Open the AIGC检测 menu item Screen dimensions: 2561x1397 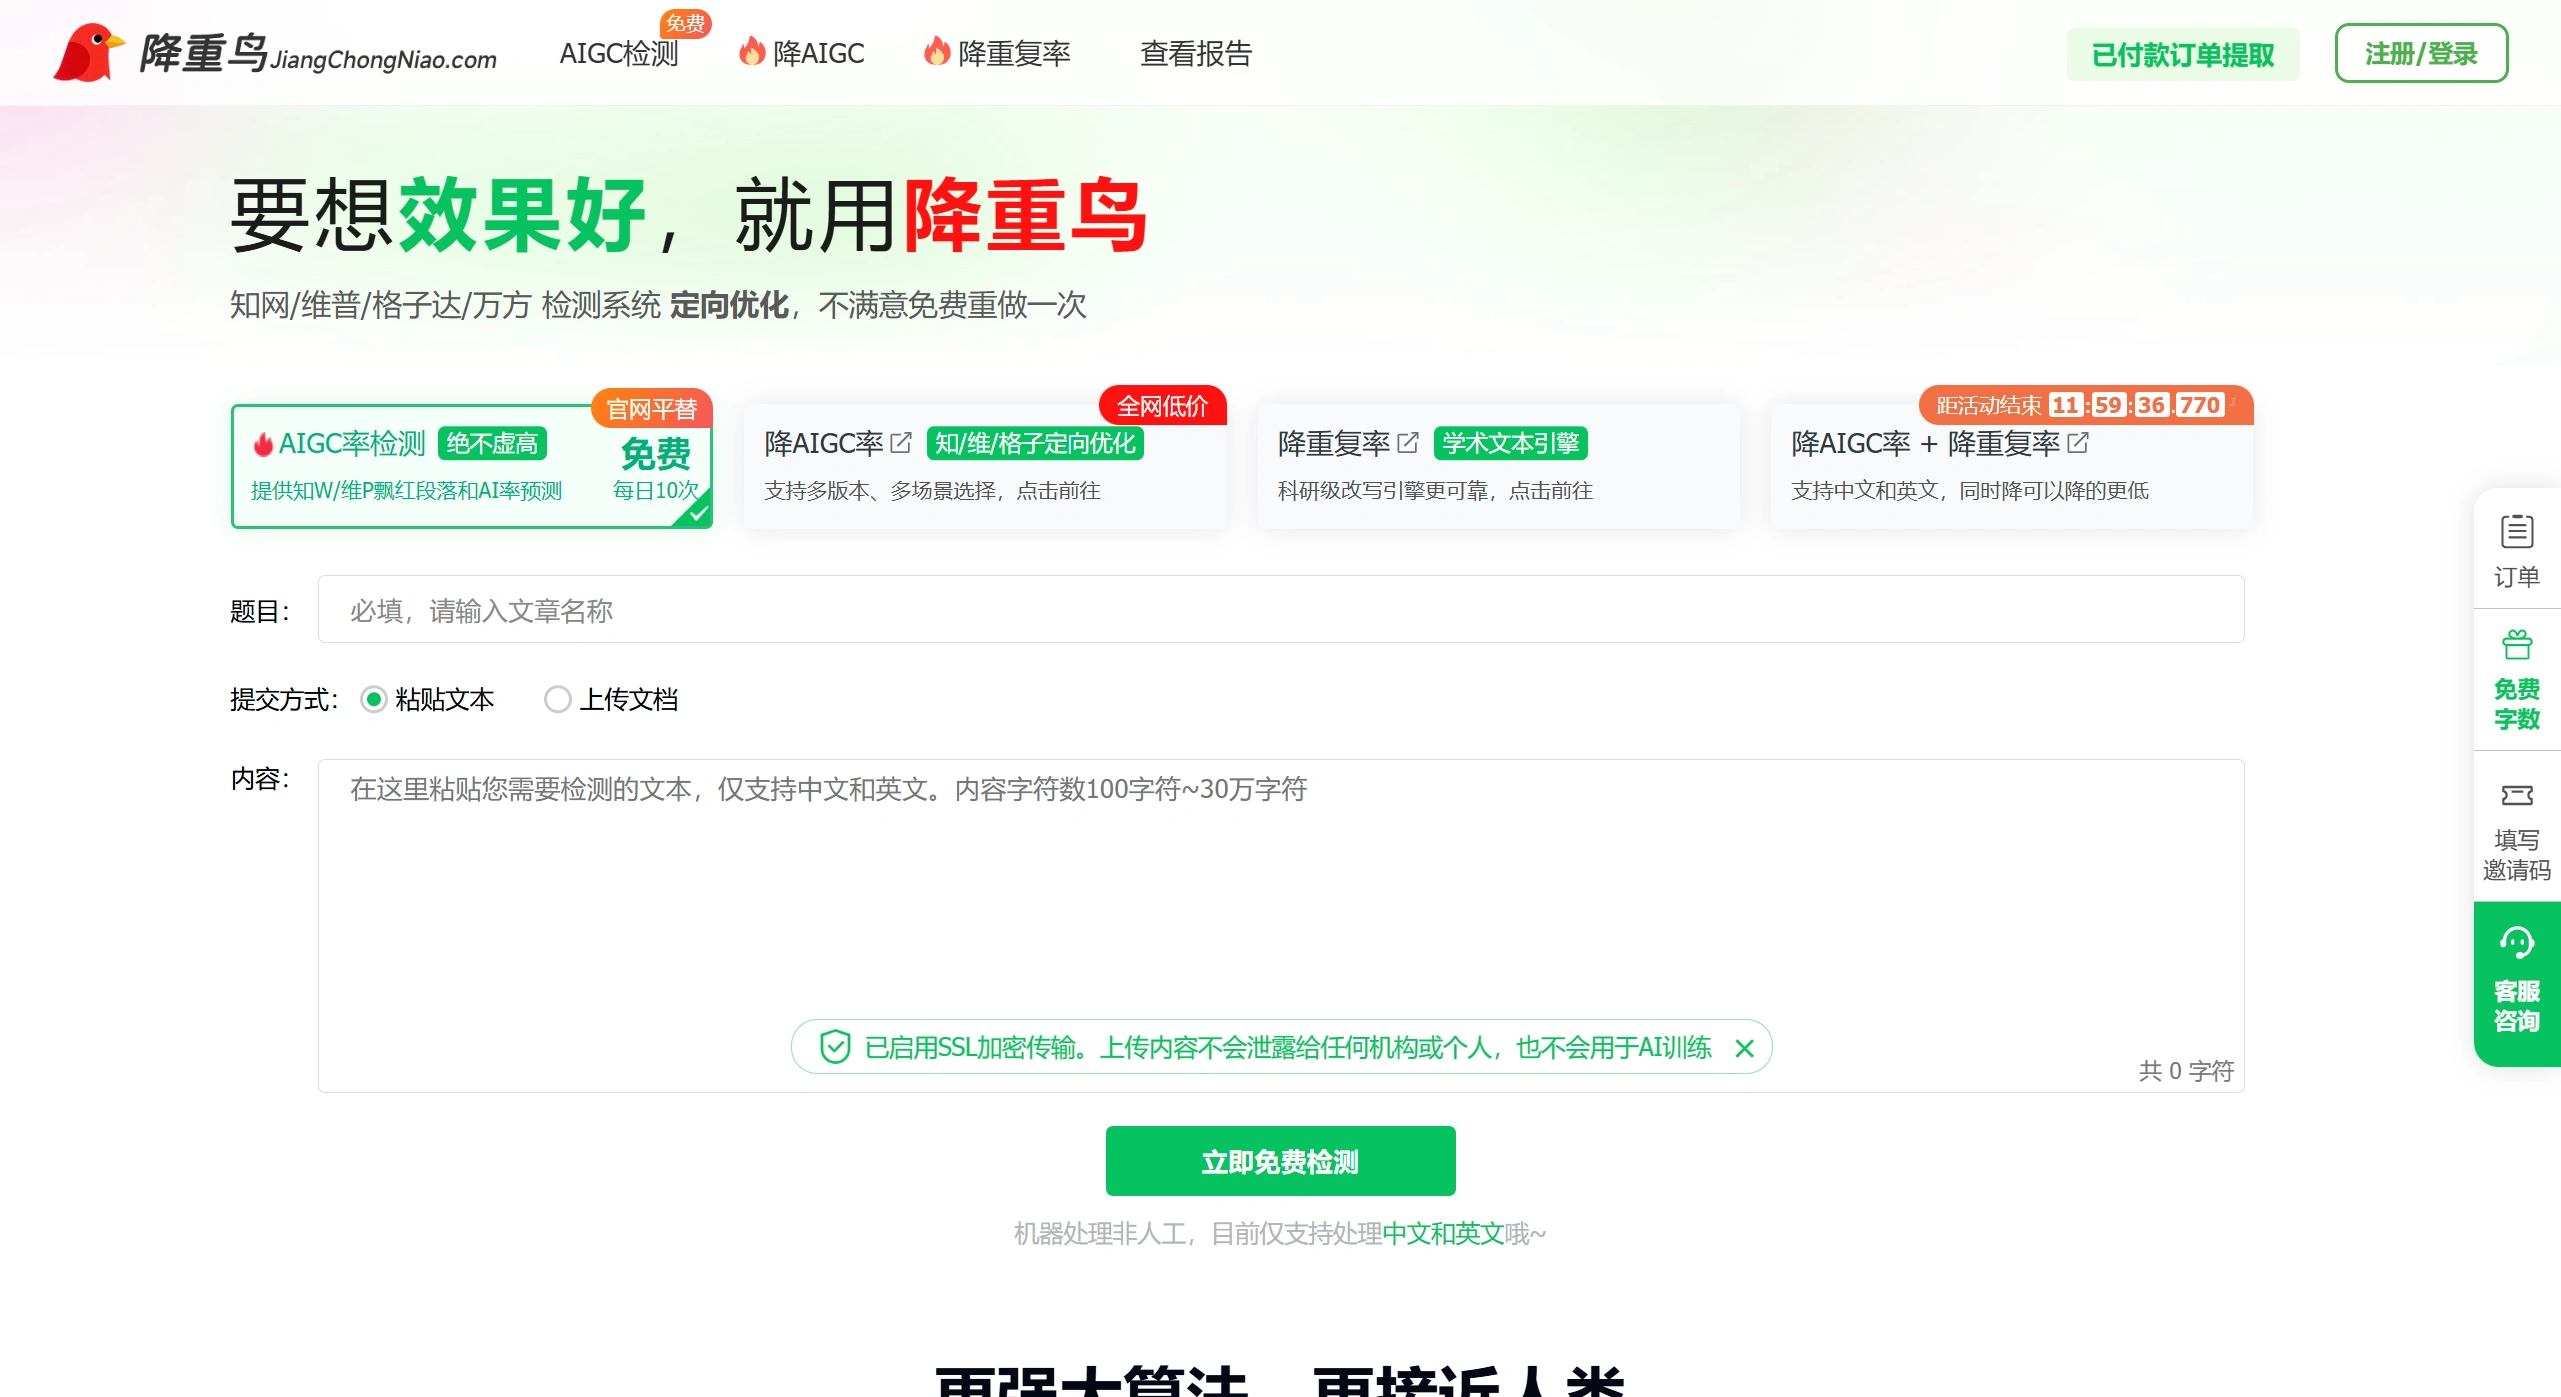(617, 54)
